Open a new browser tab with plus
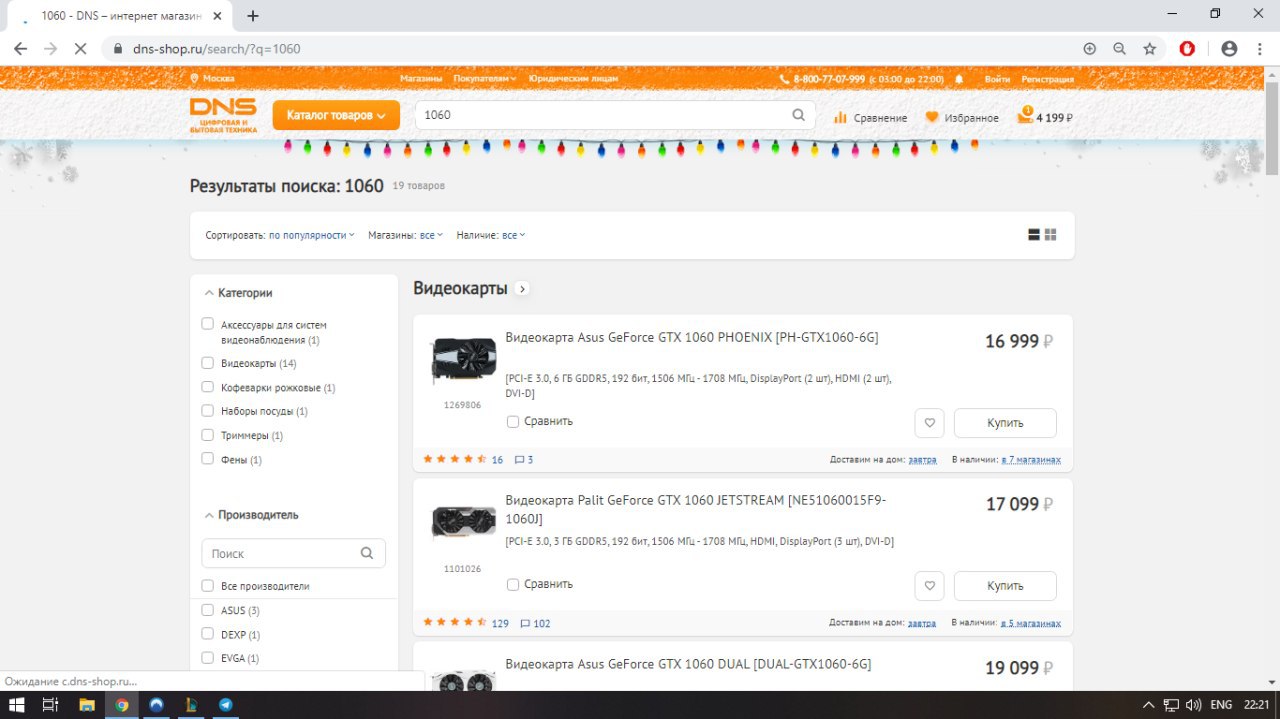 click(253, 16)
